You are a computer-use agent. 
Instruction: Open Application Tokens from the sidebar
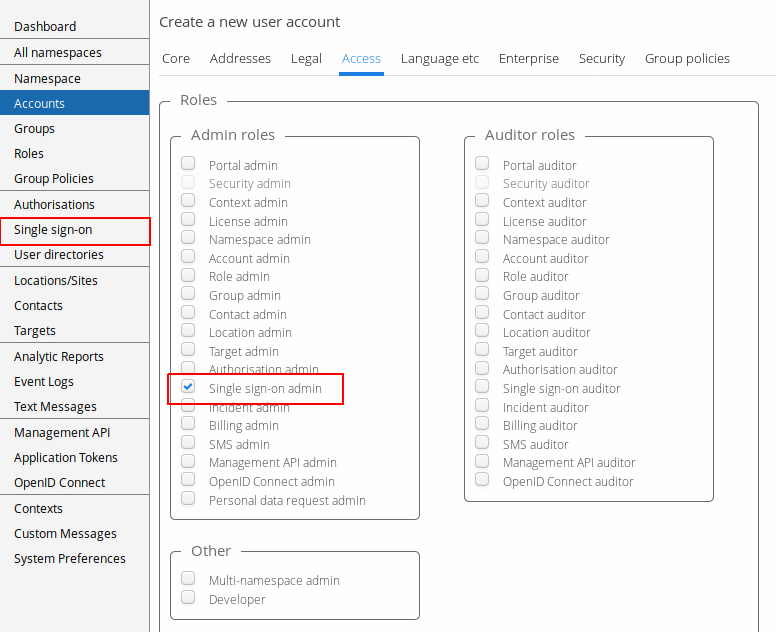[x=66, y=458]
